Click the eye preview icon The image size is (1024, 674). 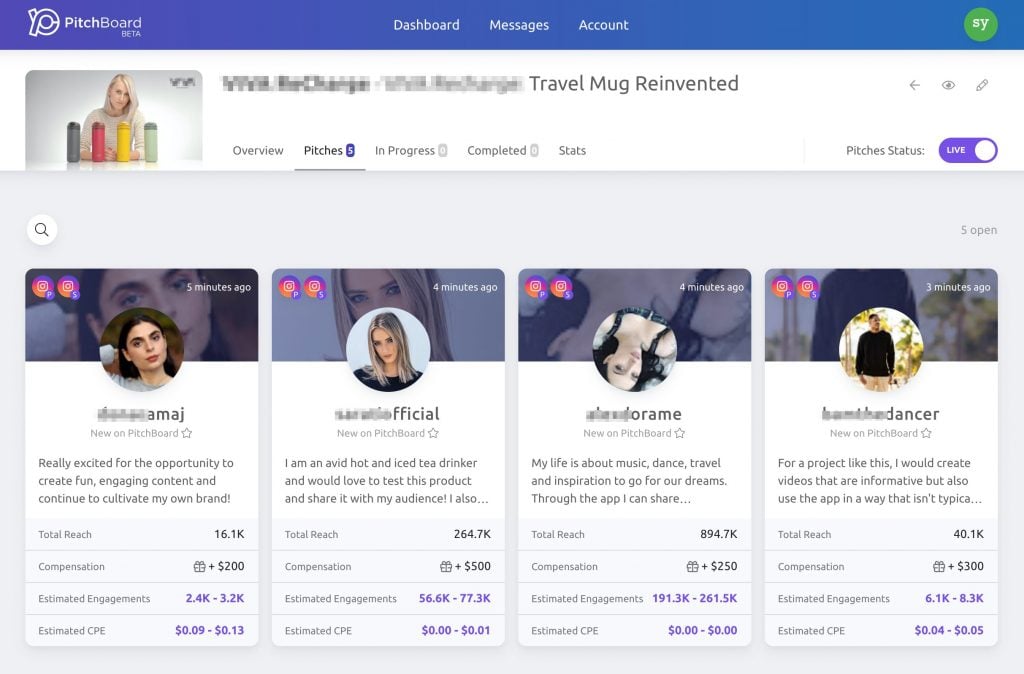point(948,85)
